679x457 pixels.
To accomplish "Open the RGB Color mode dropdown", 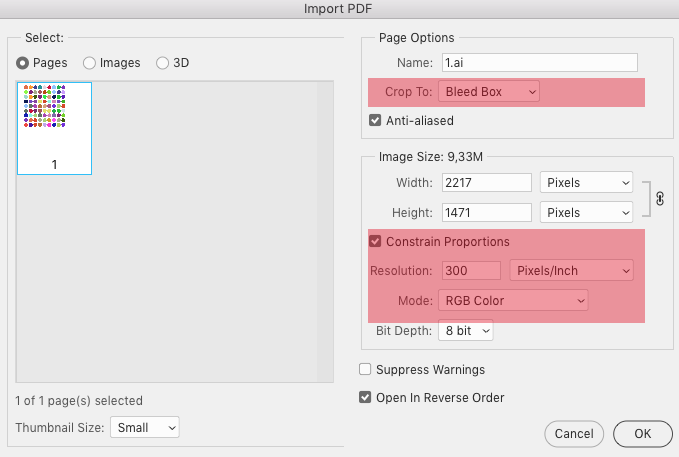I will pyautogui.click(x=512, y=300).
